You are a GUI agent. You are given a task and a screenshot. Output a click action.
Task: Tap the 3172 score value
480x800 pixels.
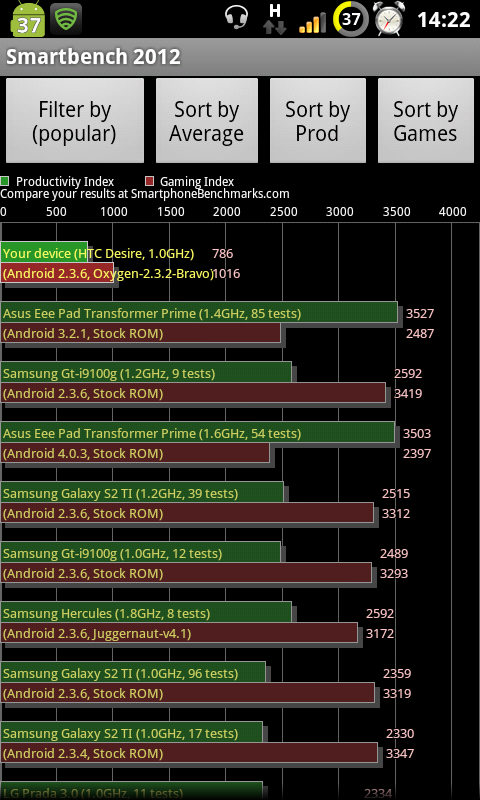tap(380, 634)
